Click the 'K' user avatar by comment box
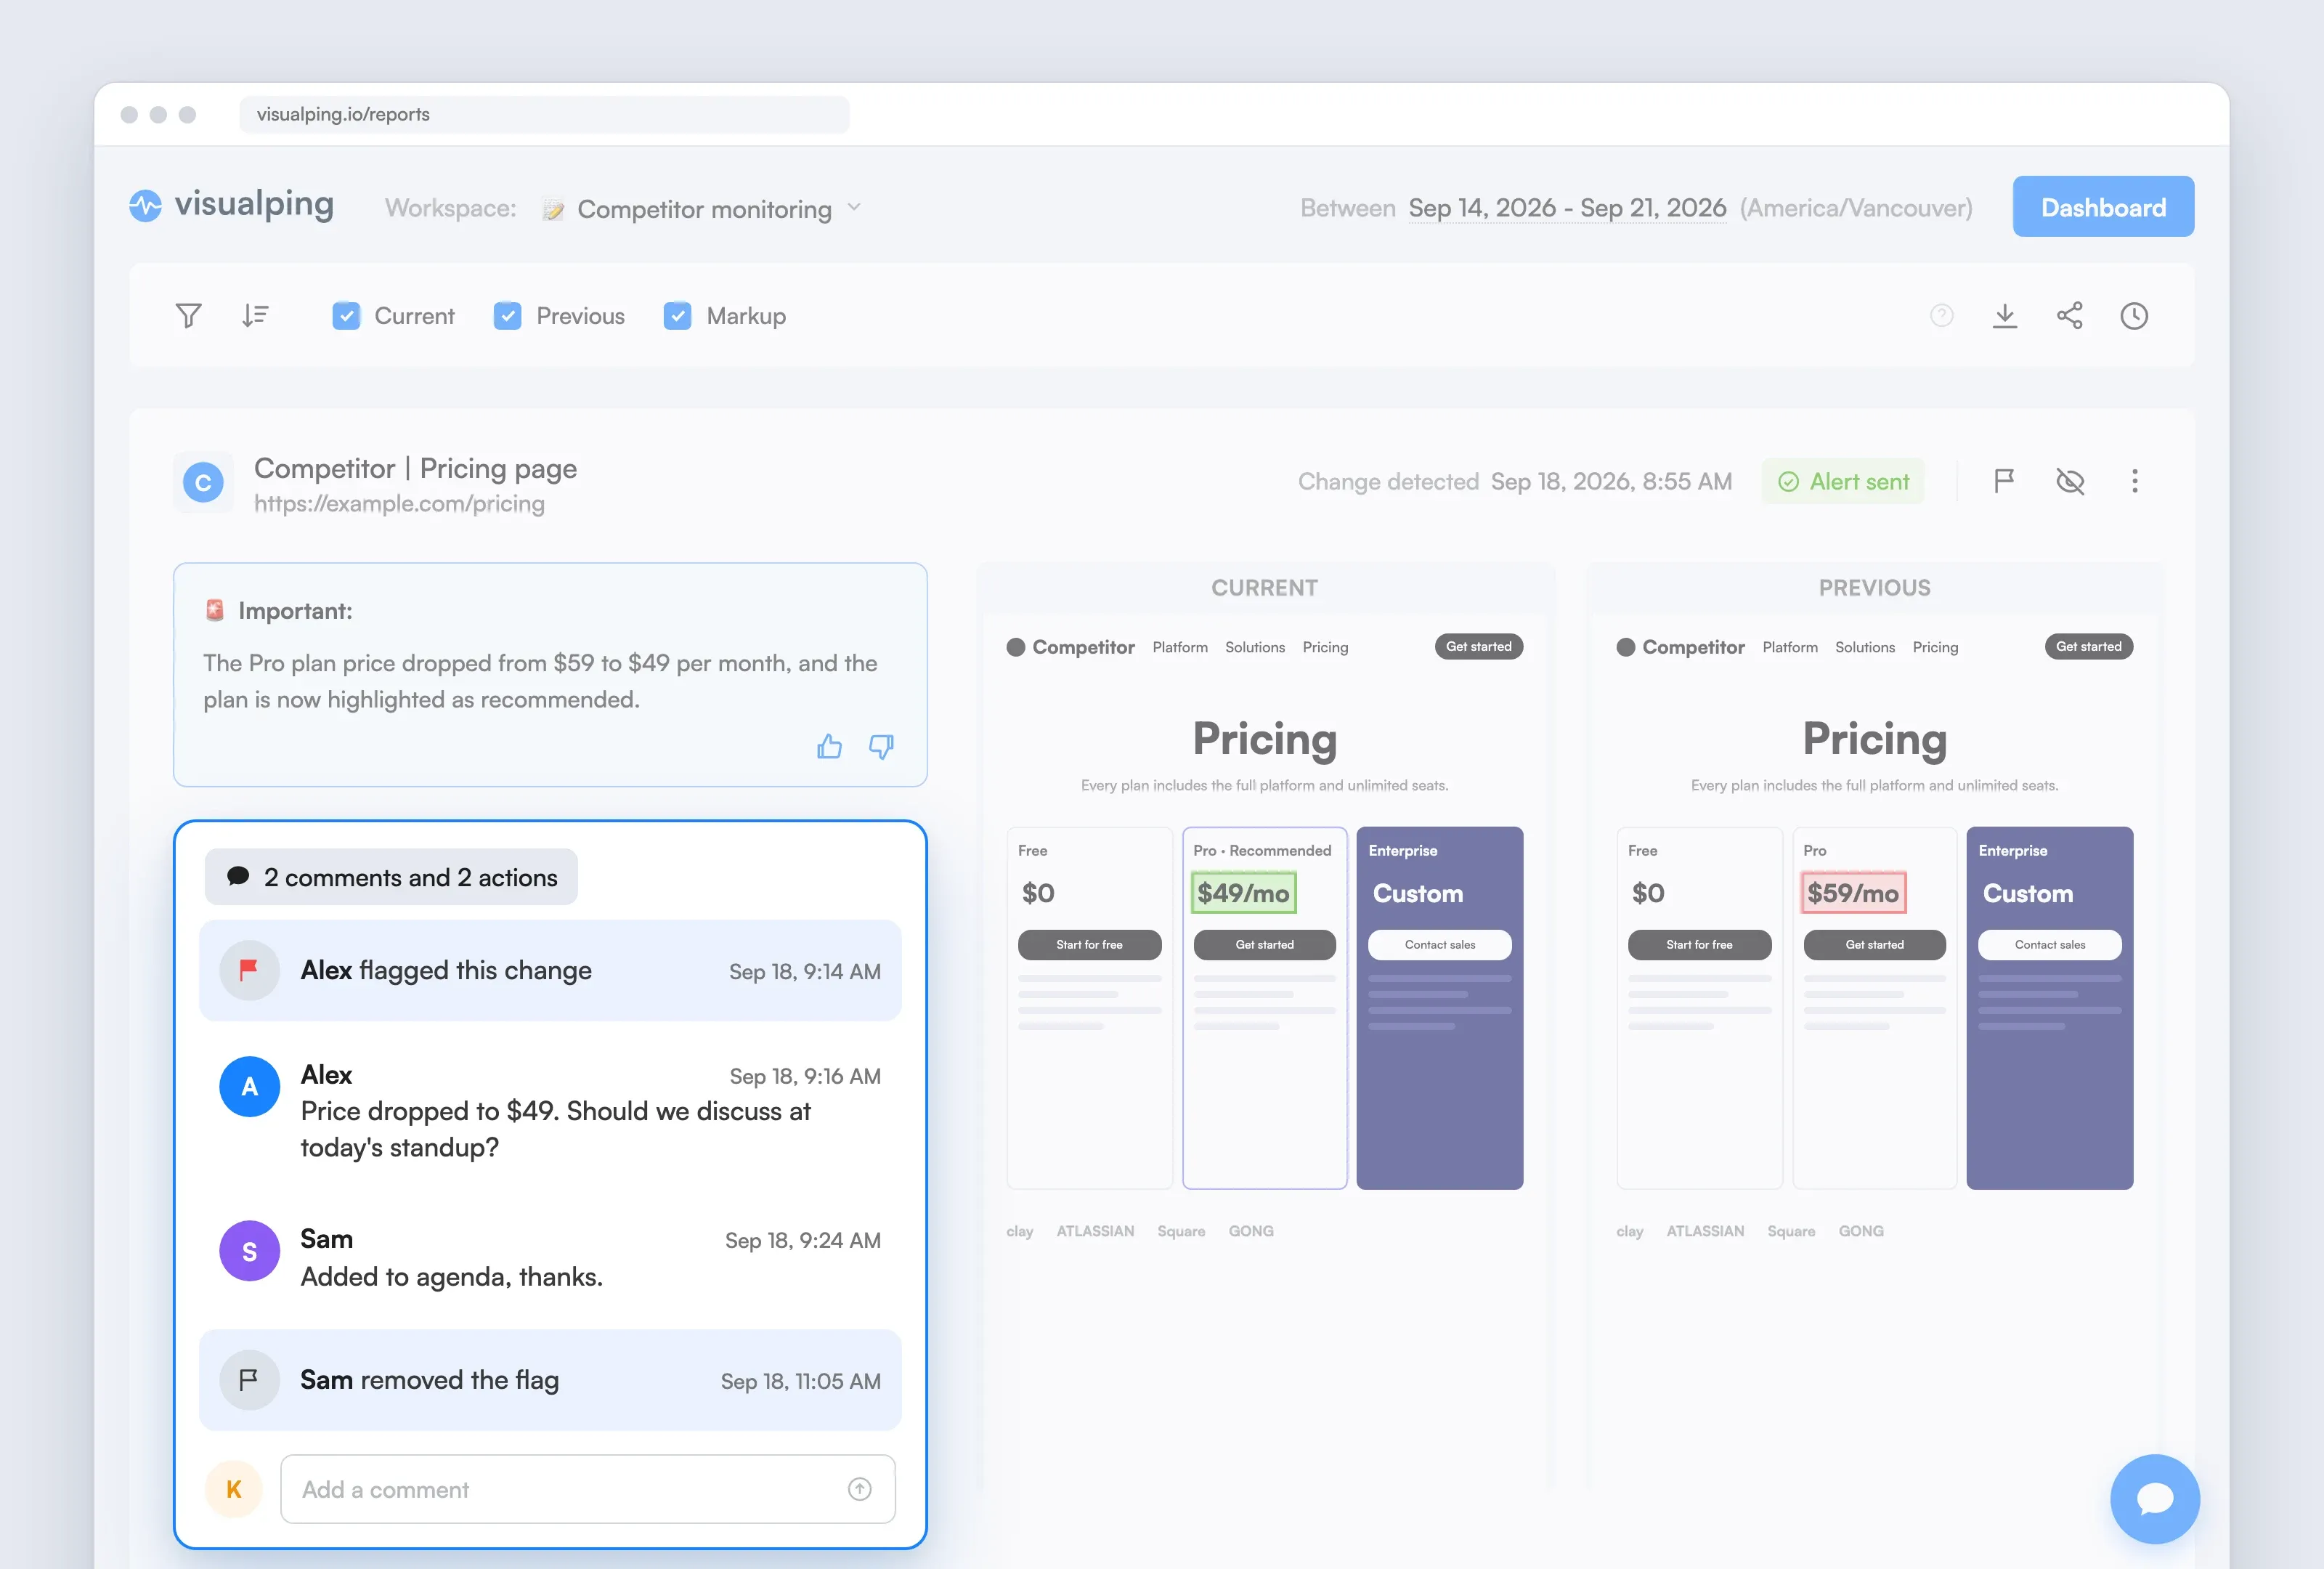Screen dimensions: 2324x1569 click(x=234, y=1489)
